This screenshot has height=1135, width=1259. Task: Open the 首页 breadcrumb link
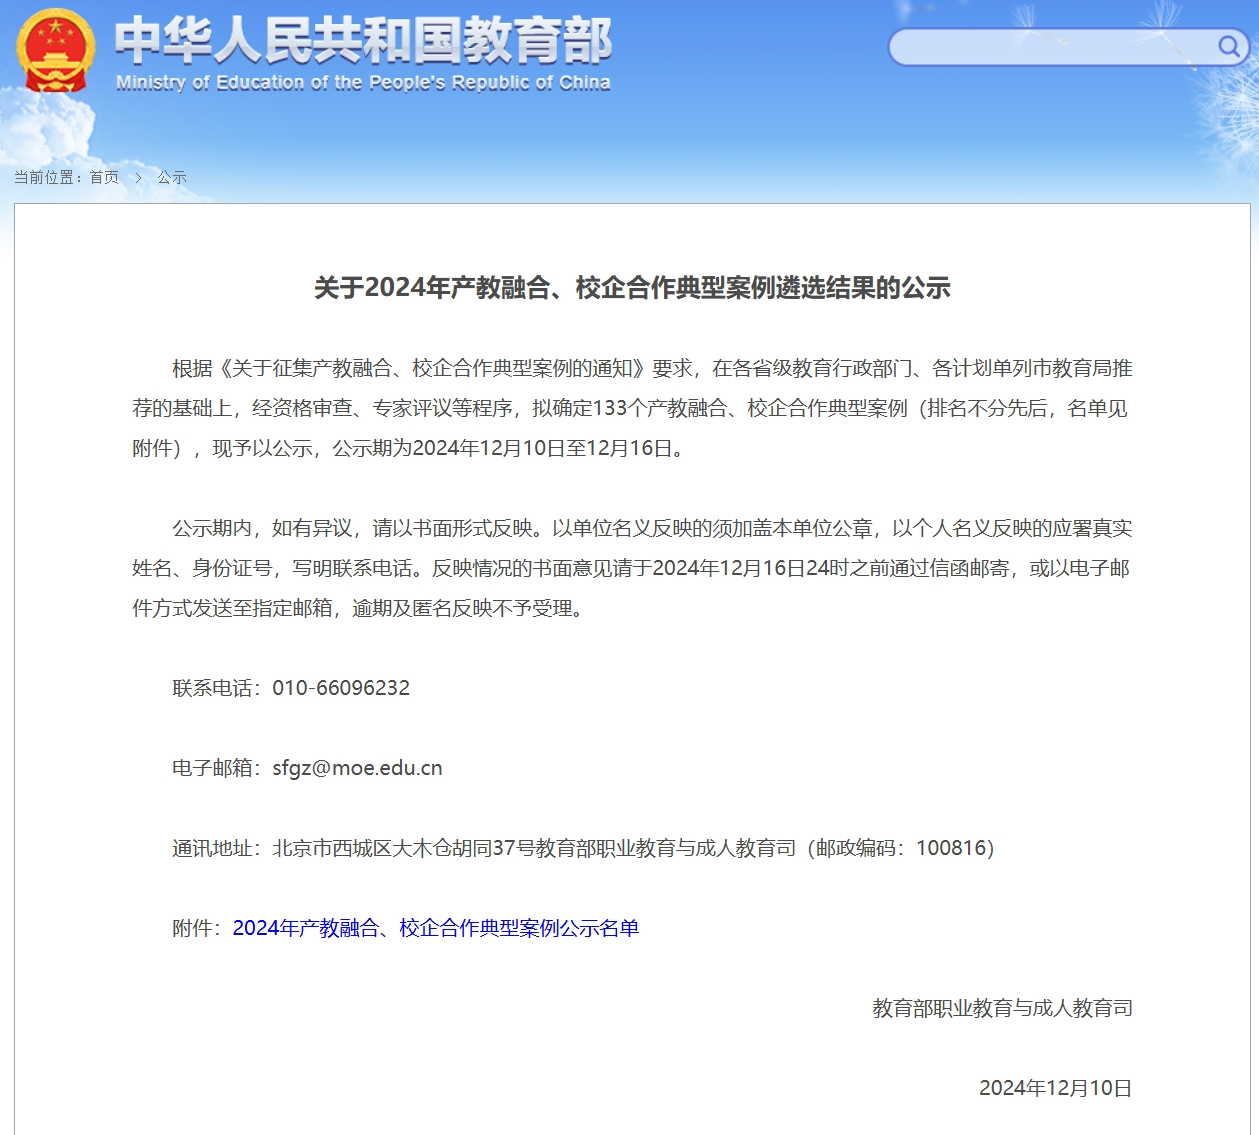click(104, 177)
